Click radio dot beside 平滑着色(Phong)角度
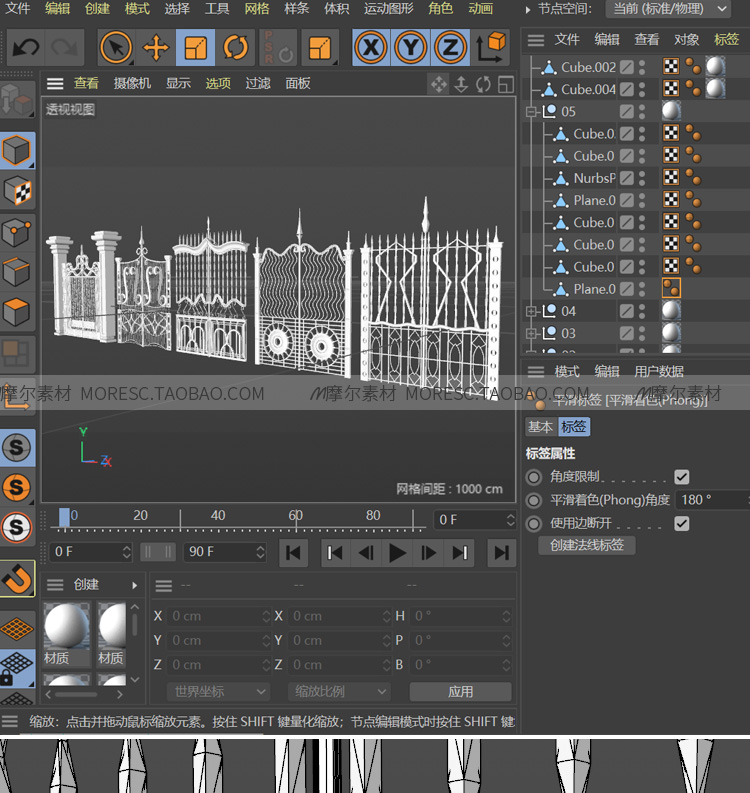The height and width of the screenshot is (793, 750). coord(534,500)
